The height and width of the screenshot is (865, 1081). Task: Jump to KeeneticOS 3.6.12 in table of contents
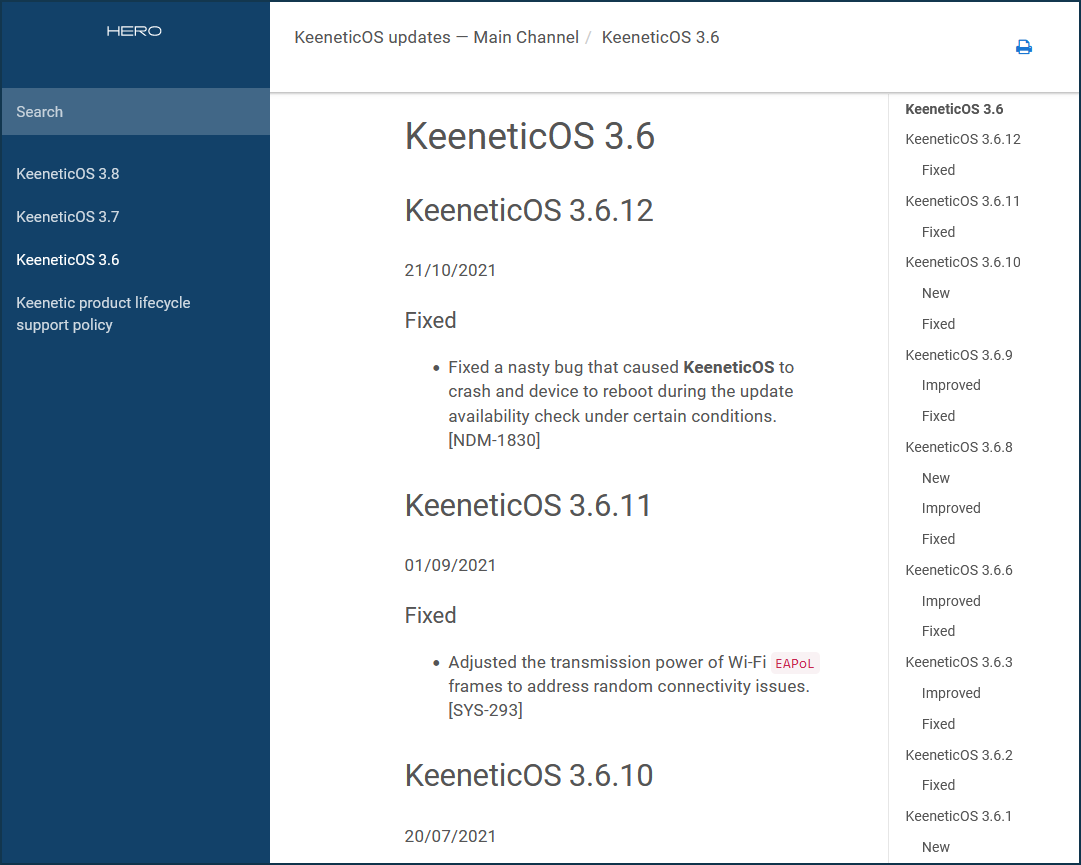point(963,139)
